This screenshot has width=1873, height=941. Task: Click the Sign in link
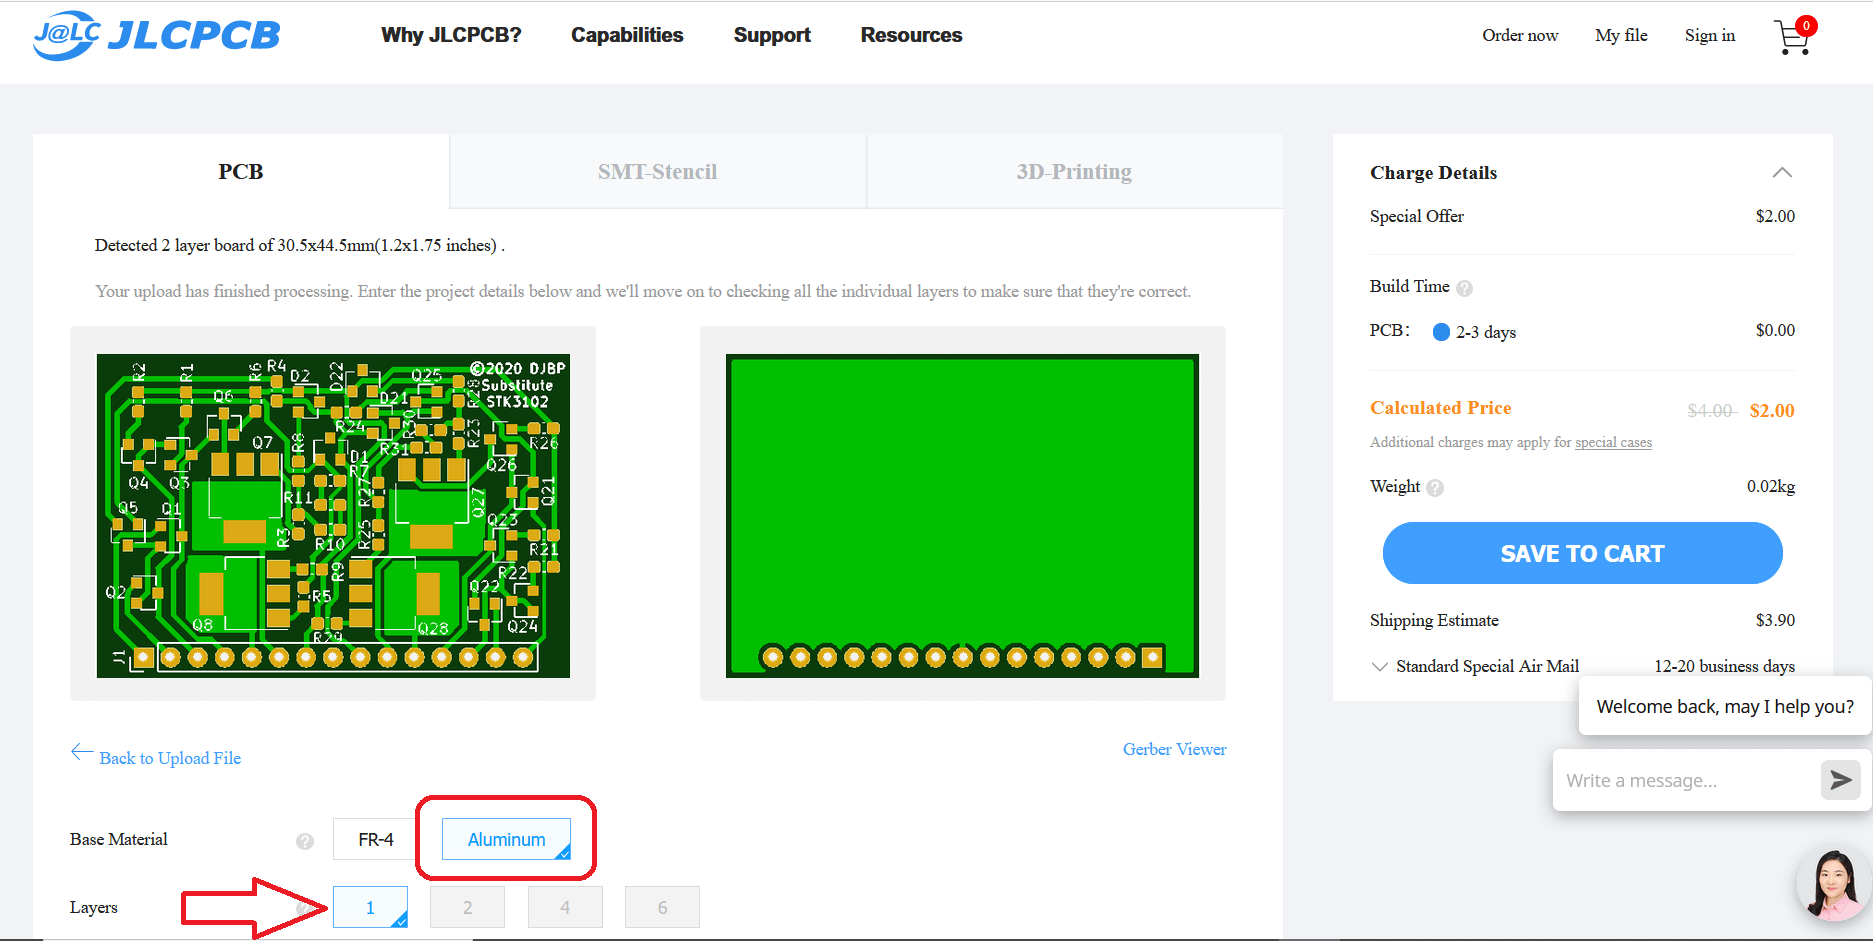coord(1709,35)
